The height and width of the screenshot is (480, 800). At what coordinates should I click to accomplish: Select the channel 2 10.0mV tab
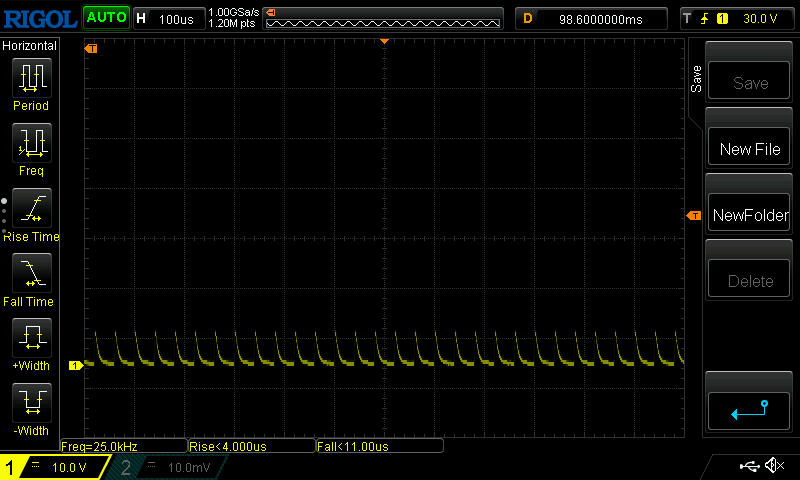pos(167,467)
